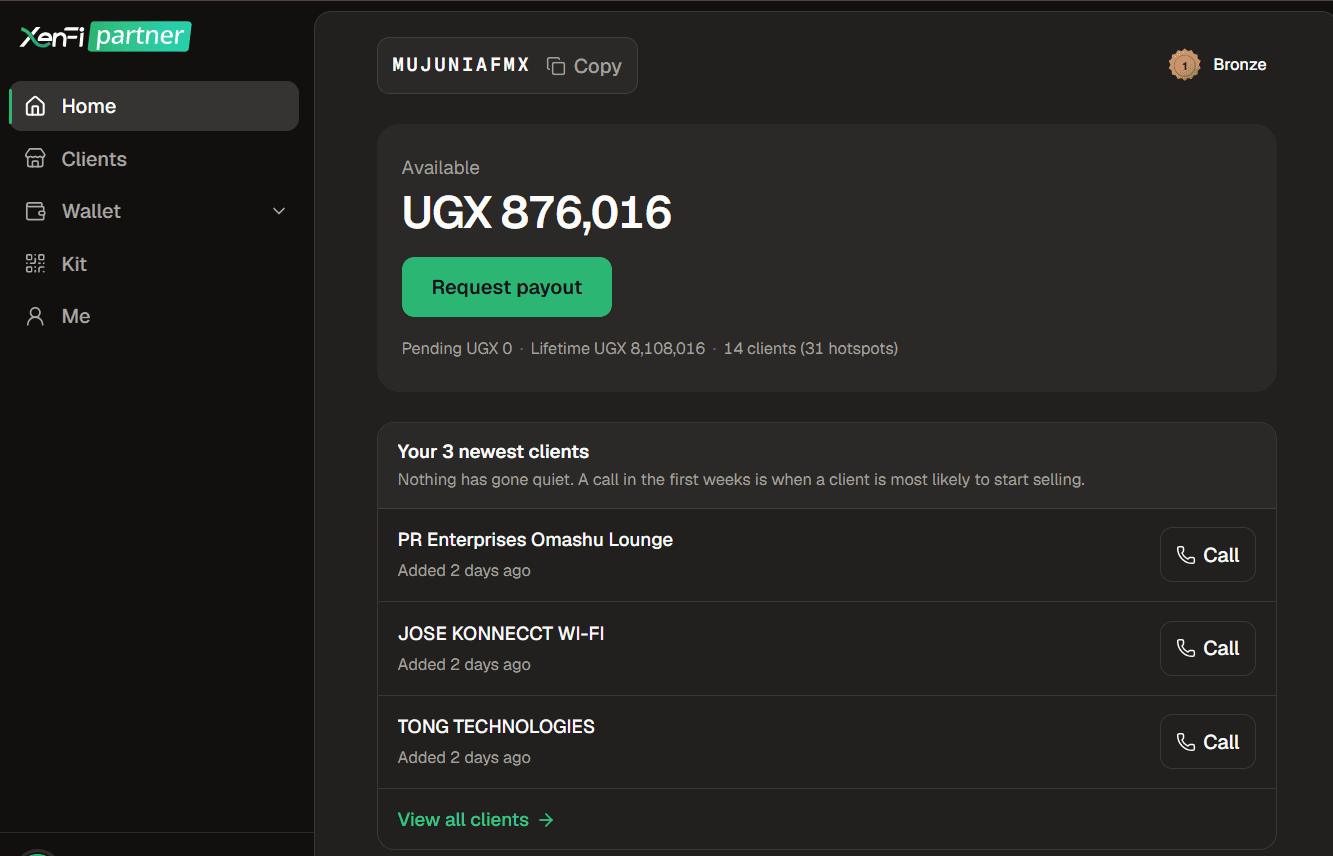This screenshot has width=1333, height=856.
Task: Click the copy icon beside MUJUNIAFMX
Action: 556,66
